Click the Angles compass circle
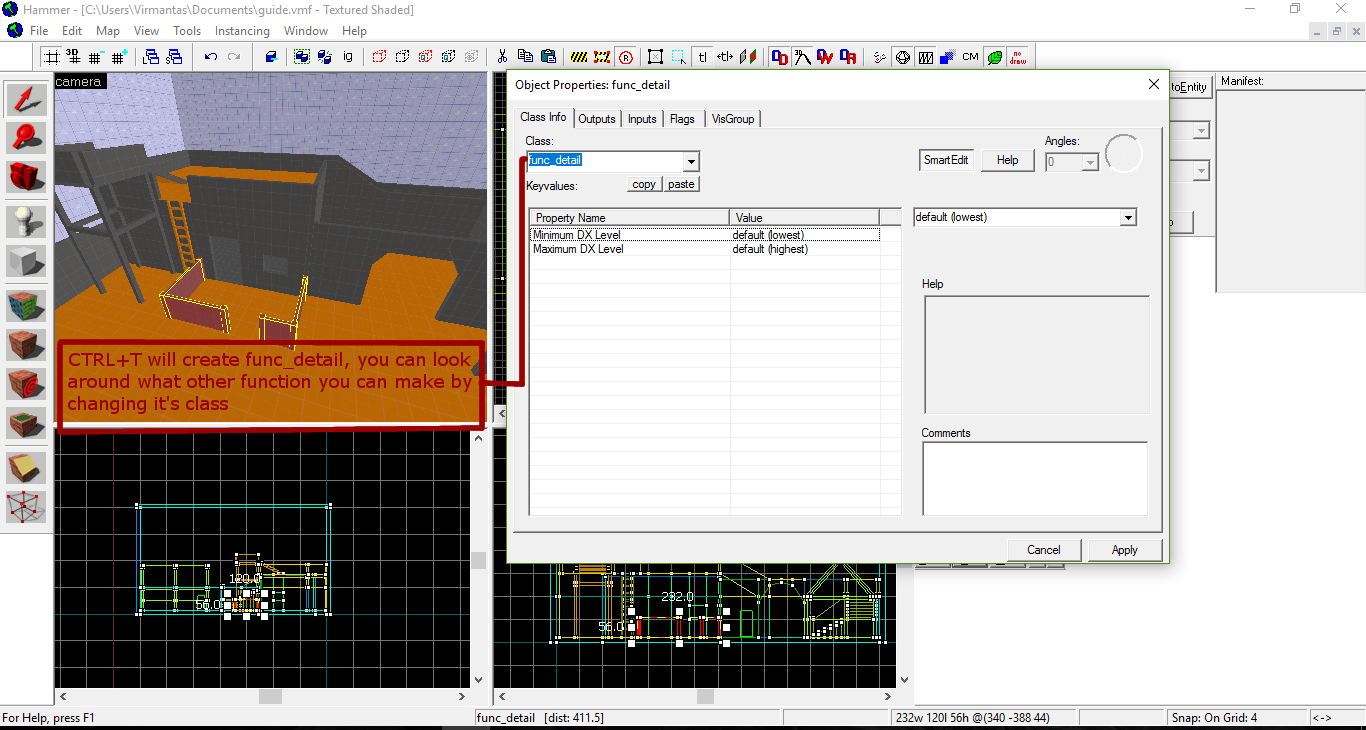This screenshot has height=730, width=1366. (x=1124, y=154)
